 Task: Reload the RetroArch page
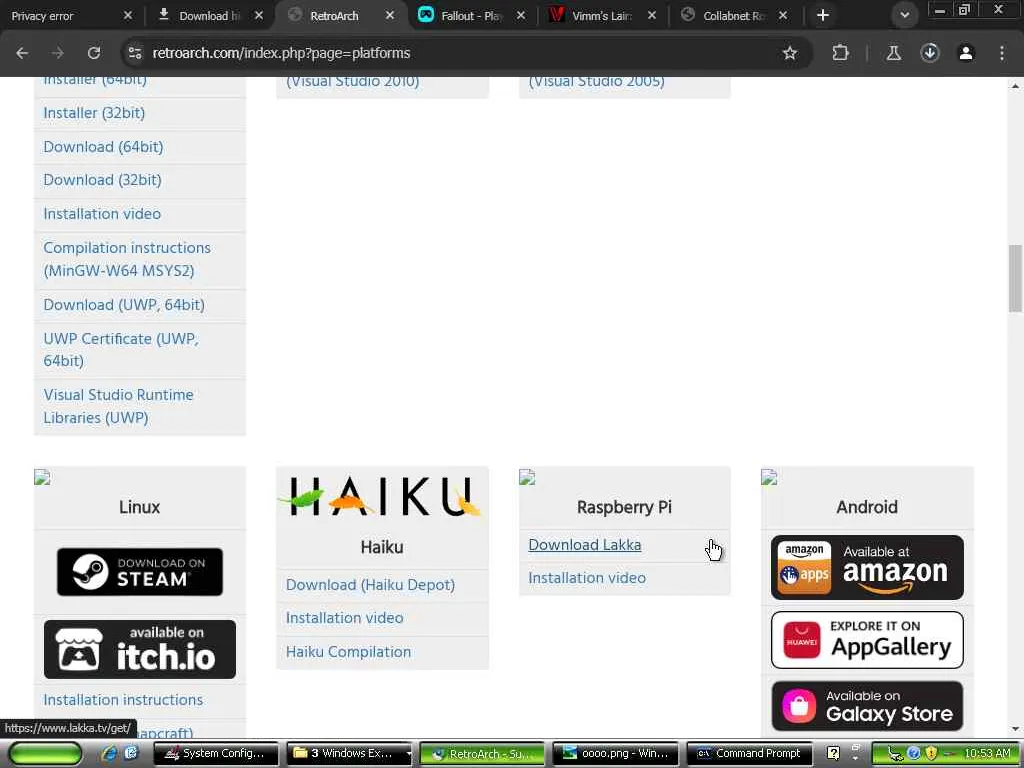click(x=94, y=53)
